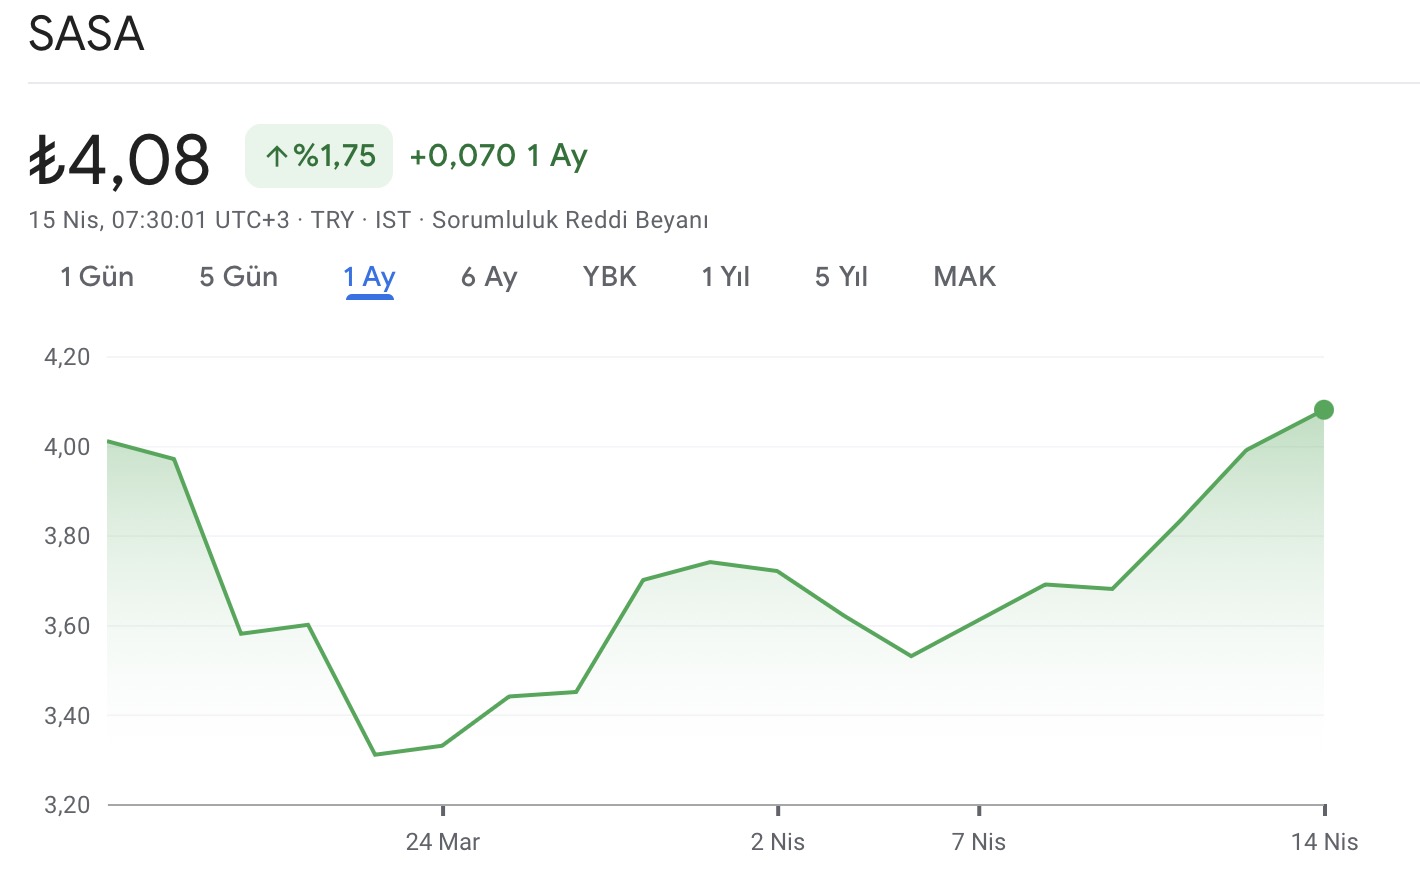This screenshot has height=896, width=1420.
Task: Click the 3,20 price axis label
Action: point(67,805)
